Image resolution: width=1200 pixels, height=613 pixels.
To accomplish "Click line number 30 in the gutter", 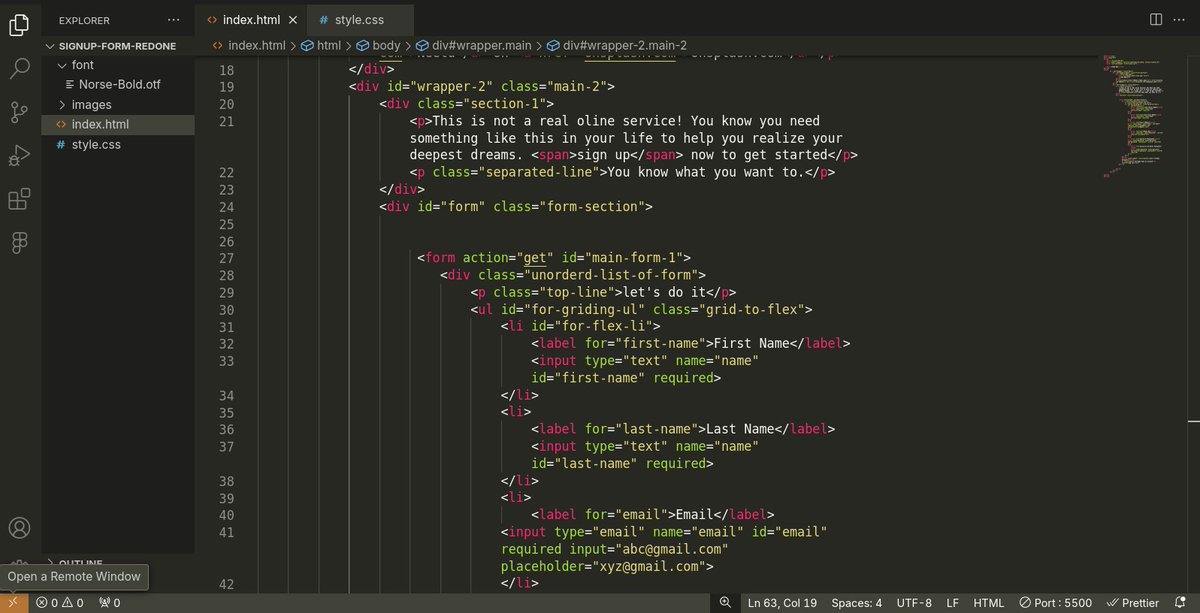I will (225, 310).
